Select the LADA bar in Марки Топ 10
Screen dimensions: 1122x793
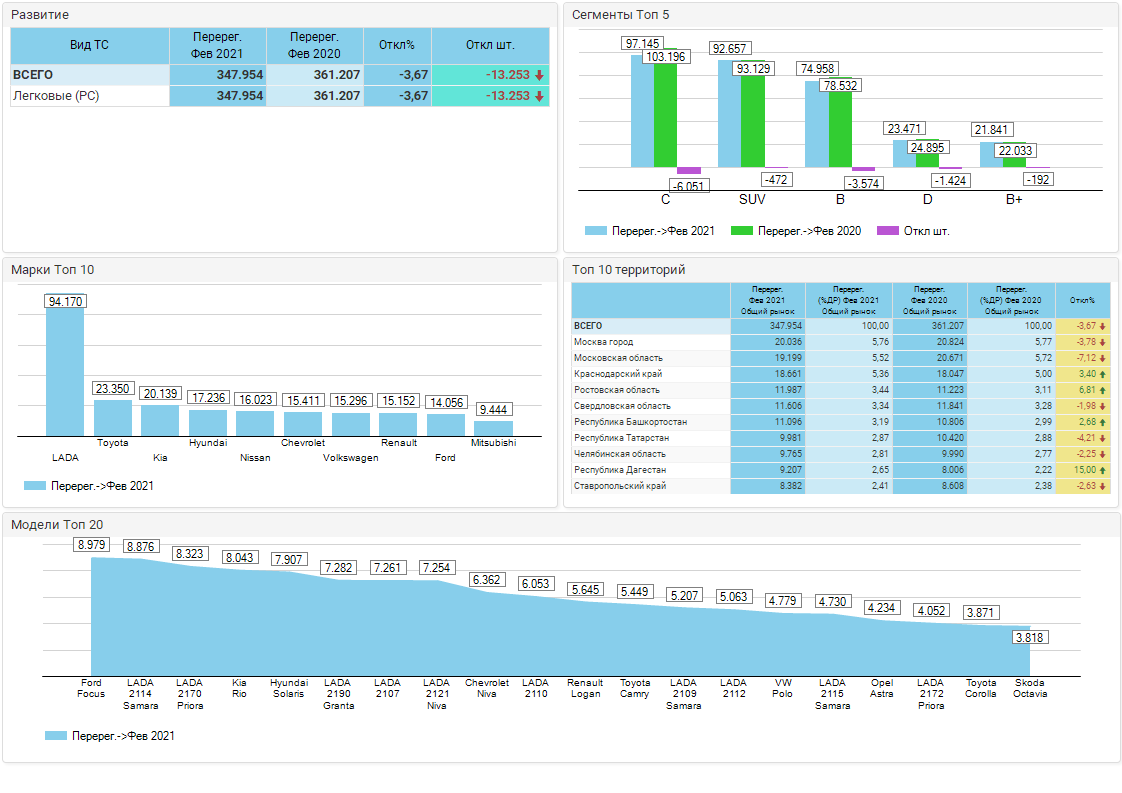[65, 370]
